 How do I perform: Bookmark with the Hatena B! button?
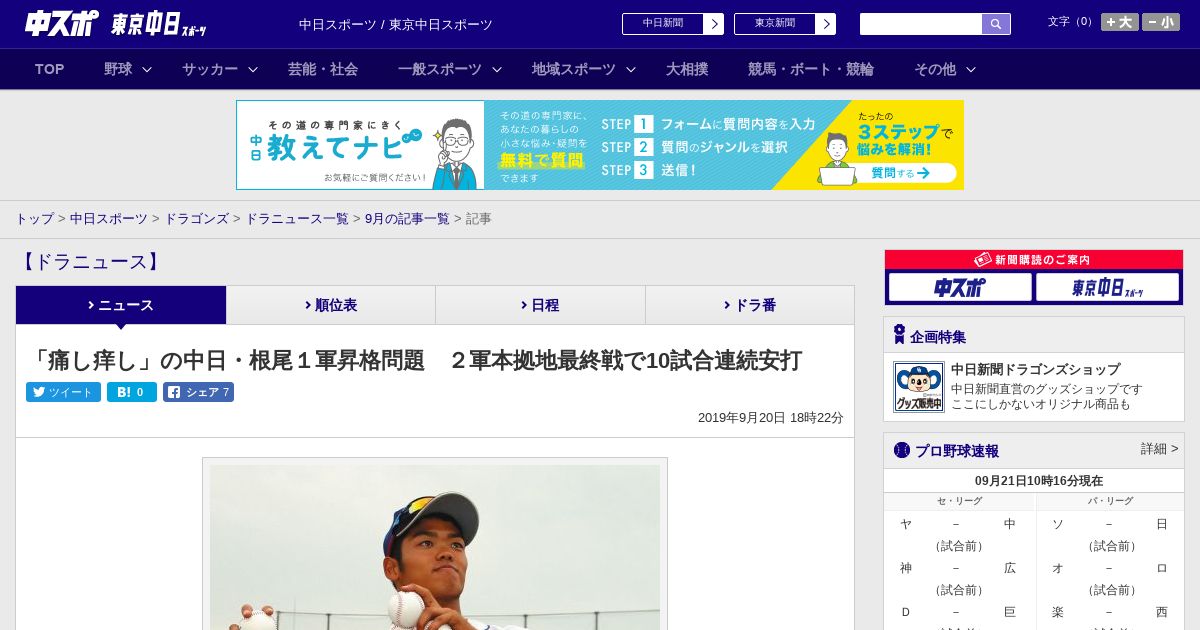pyautogui.click(x=132, y=392)
